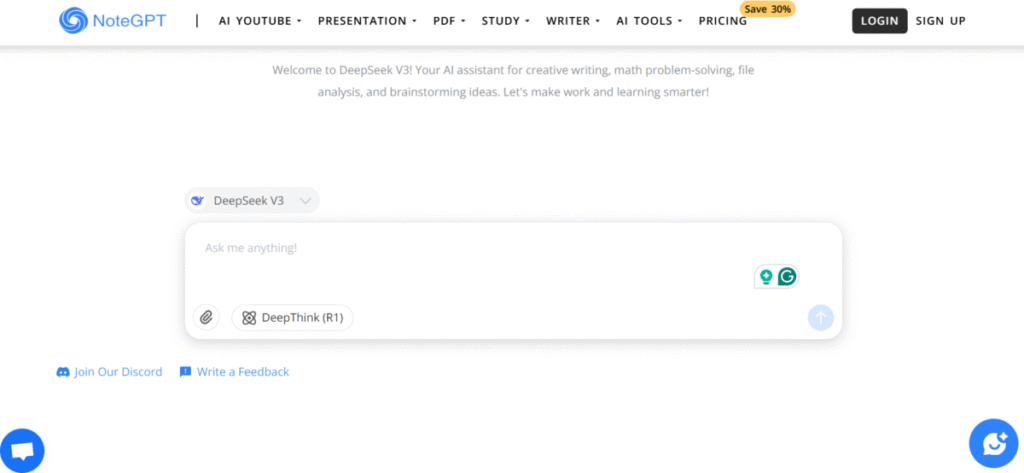Open the DeepSeek V3 model selector
This screenshot has height=473, width=1024.
pos(252,201)
